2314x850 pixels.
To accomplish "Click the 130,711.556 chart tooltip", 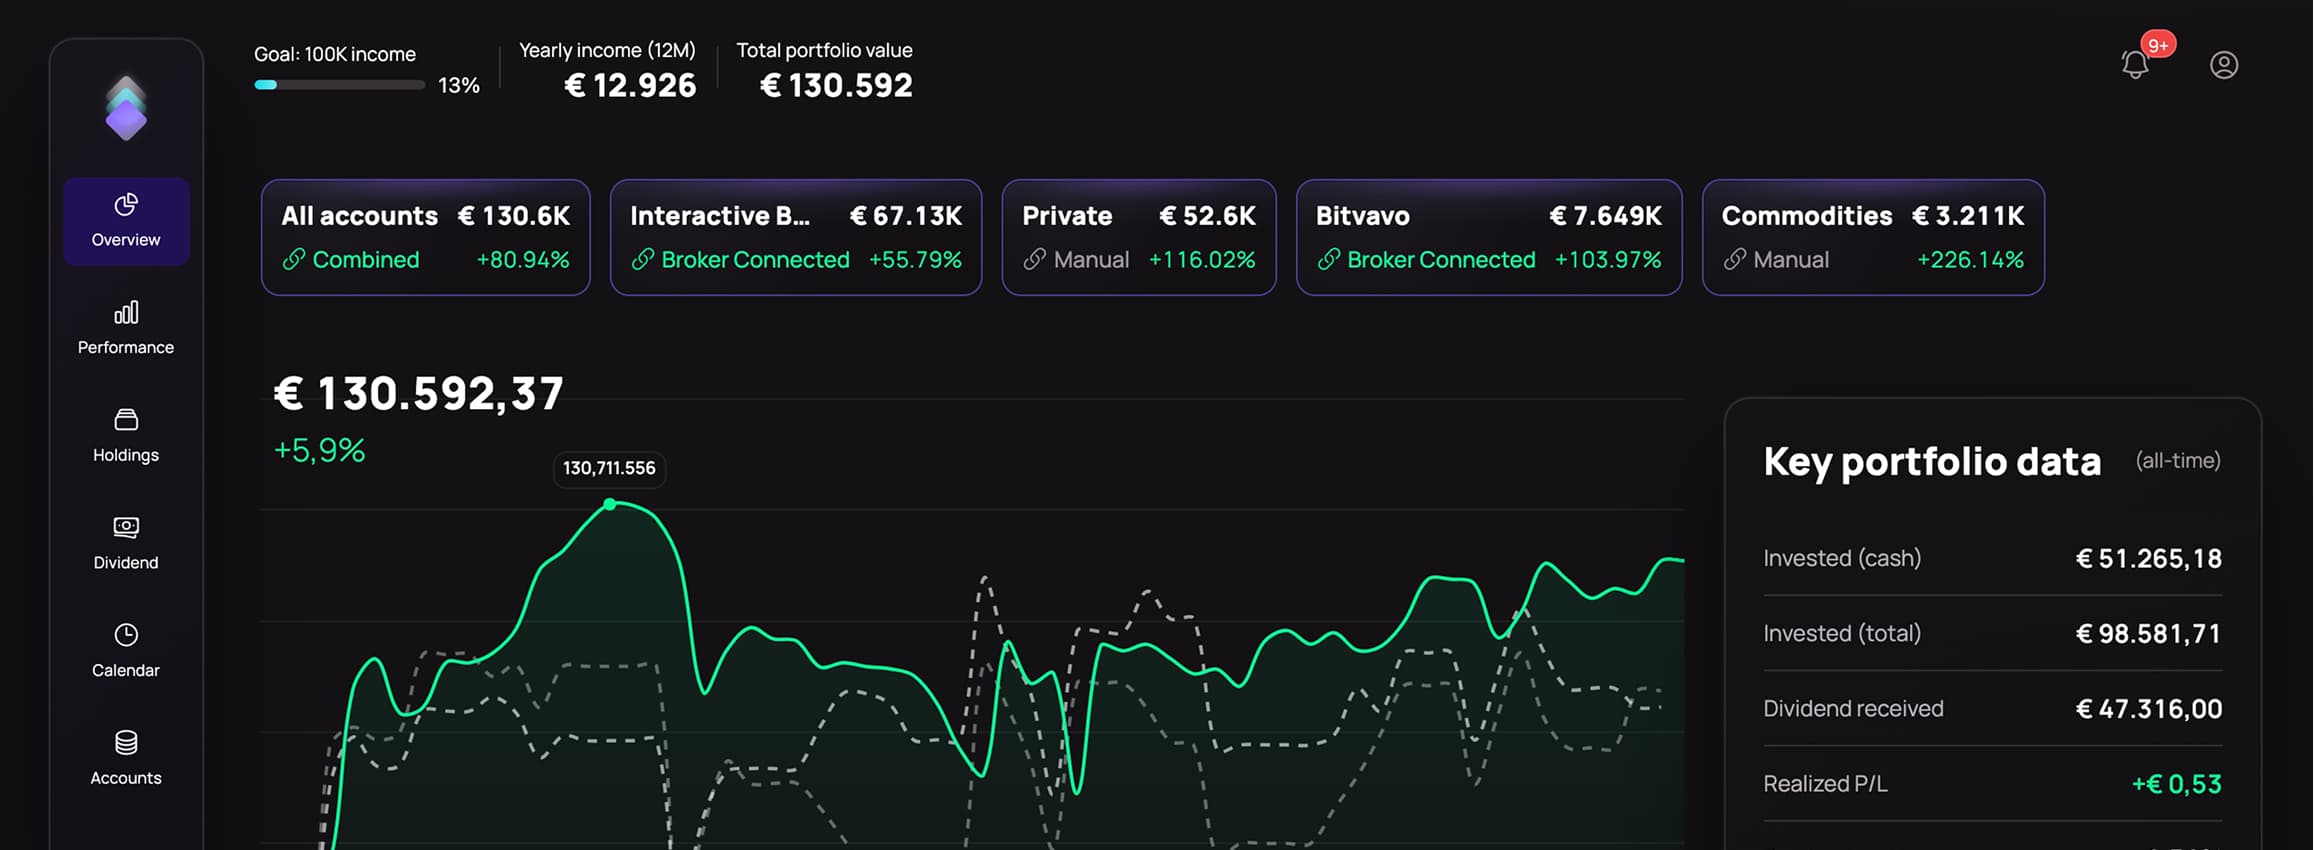I will click(609, 468).
